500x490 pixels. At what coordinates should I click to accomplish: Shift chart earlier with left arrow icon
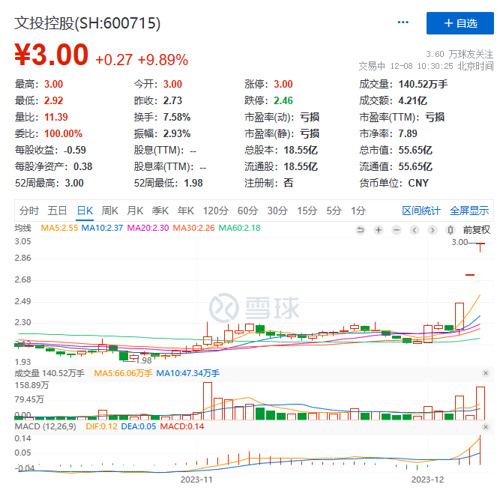pos(414,230)
